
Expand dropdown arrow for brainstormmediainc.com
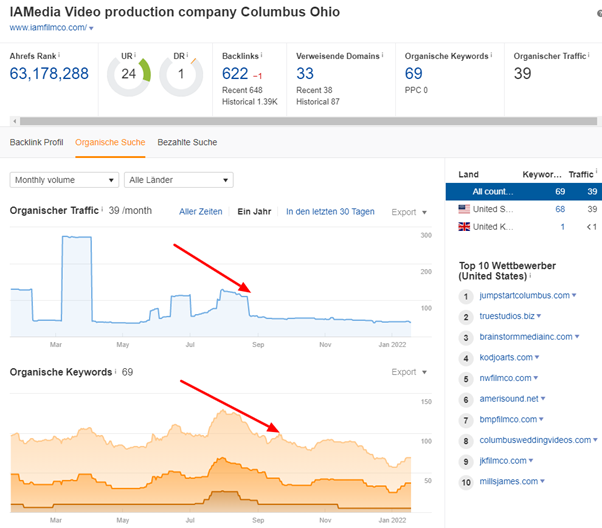click(x=577, y=337)
